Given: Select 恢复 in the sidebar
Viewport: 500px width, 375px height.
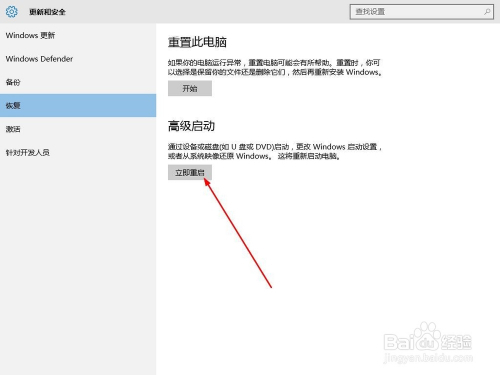Looking at the screenshot, I should pos(78,106).
